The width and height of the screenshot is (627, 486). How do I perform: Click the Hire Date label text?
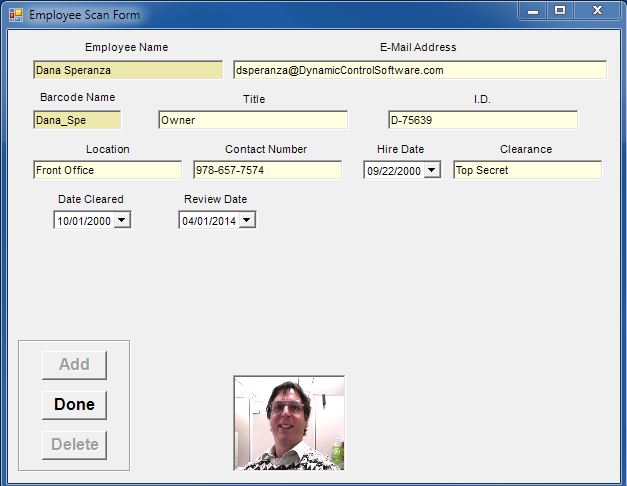pyautogui.click(x=400, y=149)
